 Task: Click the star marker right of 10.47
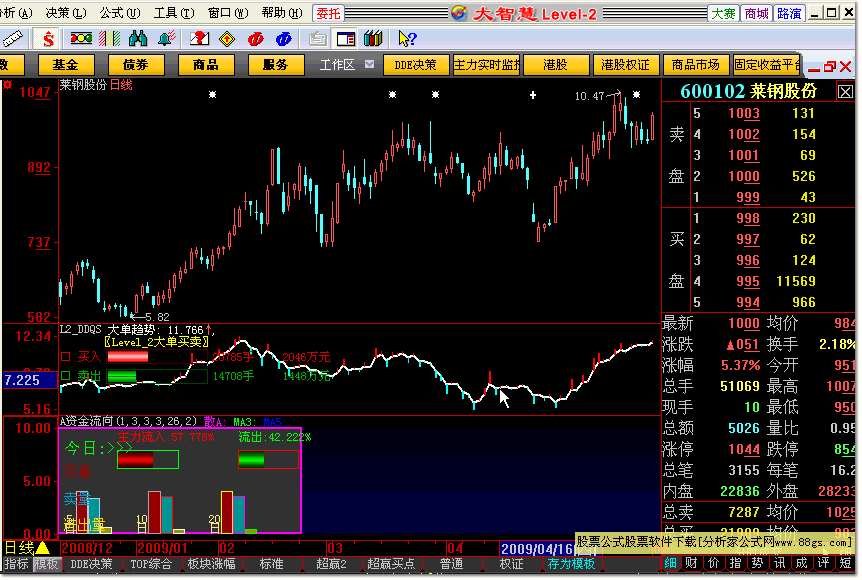point(636,95)
